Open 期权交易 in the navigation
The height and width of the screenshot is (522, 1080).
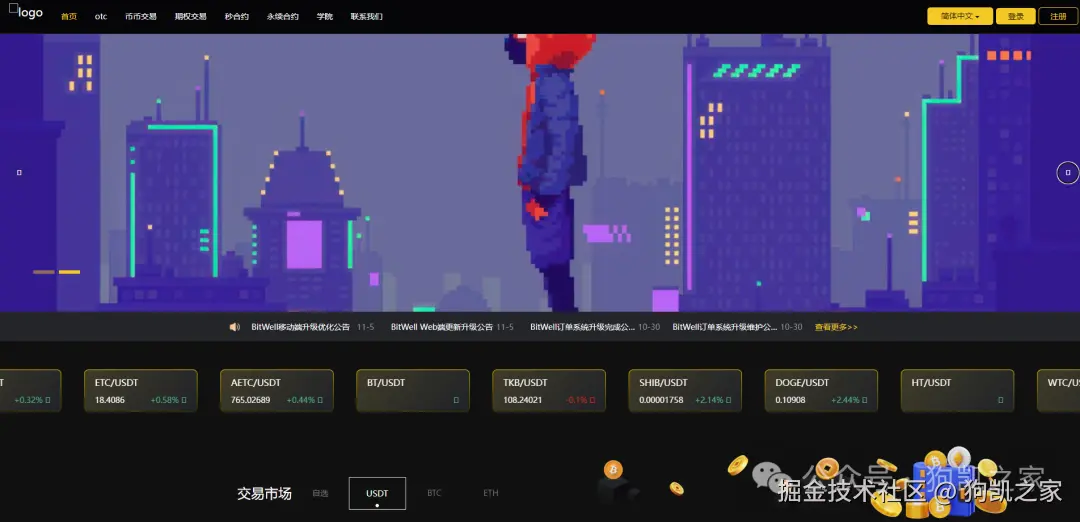coord(190,17)
